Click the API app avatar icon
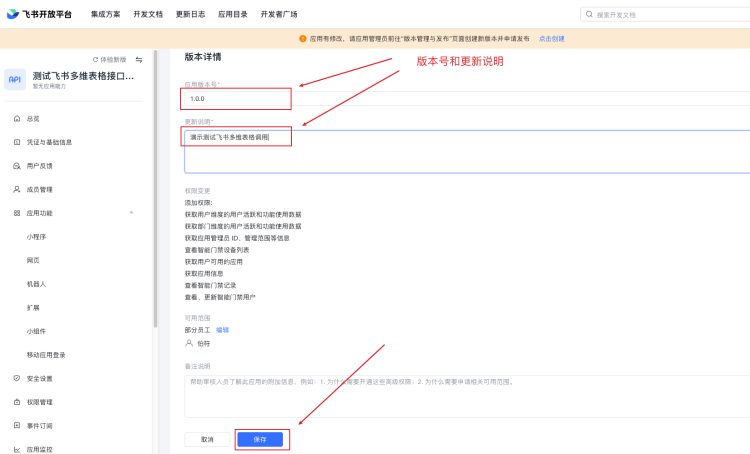 pos(15,79)
